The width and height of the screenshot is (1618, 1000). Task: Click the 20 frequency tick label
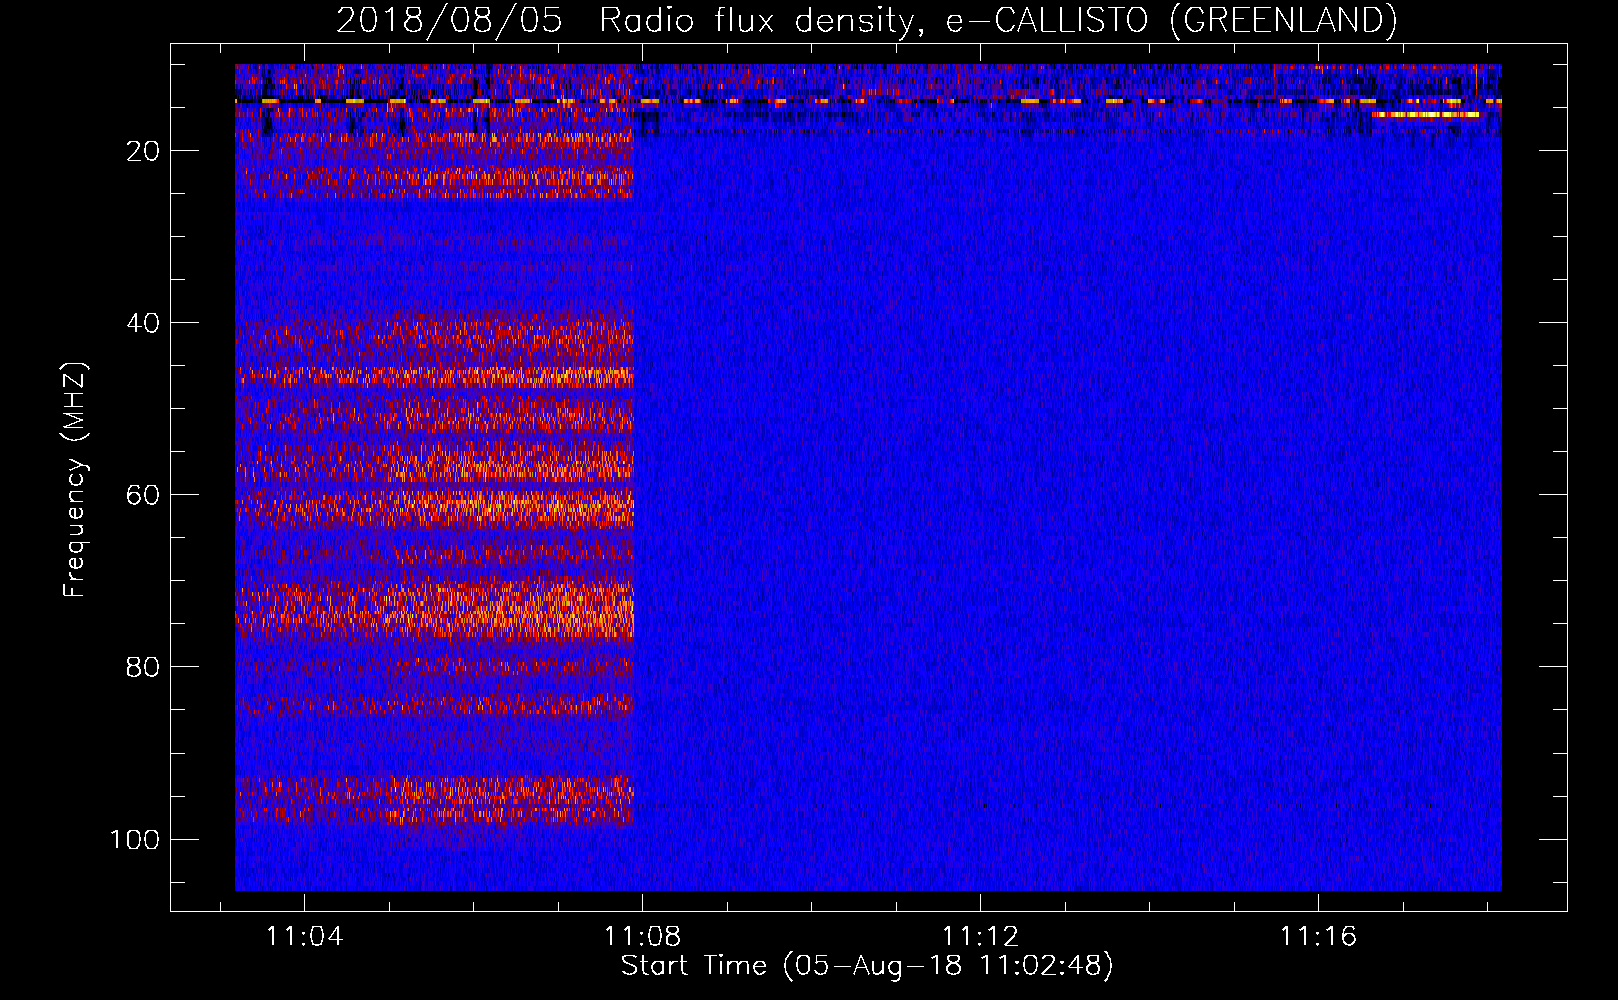[143, 151]
